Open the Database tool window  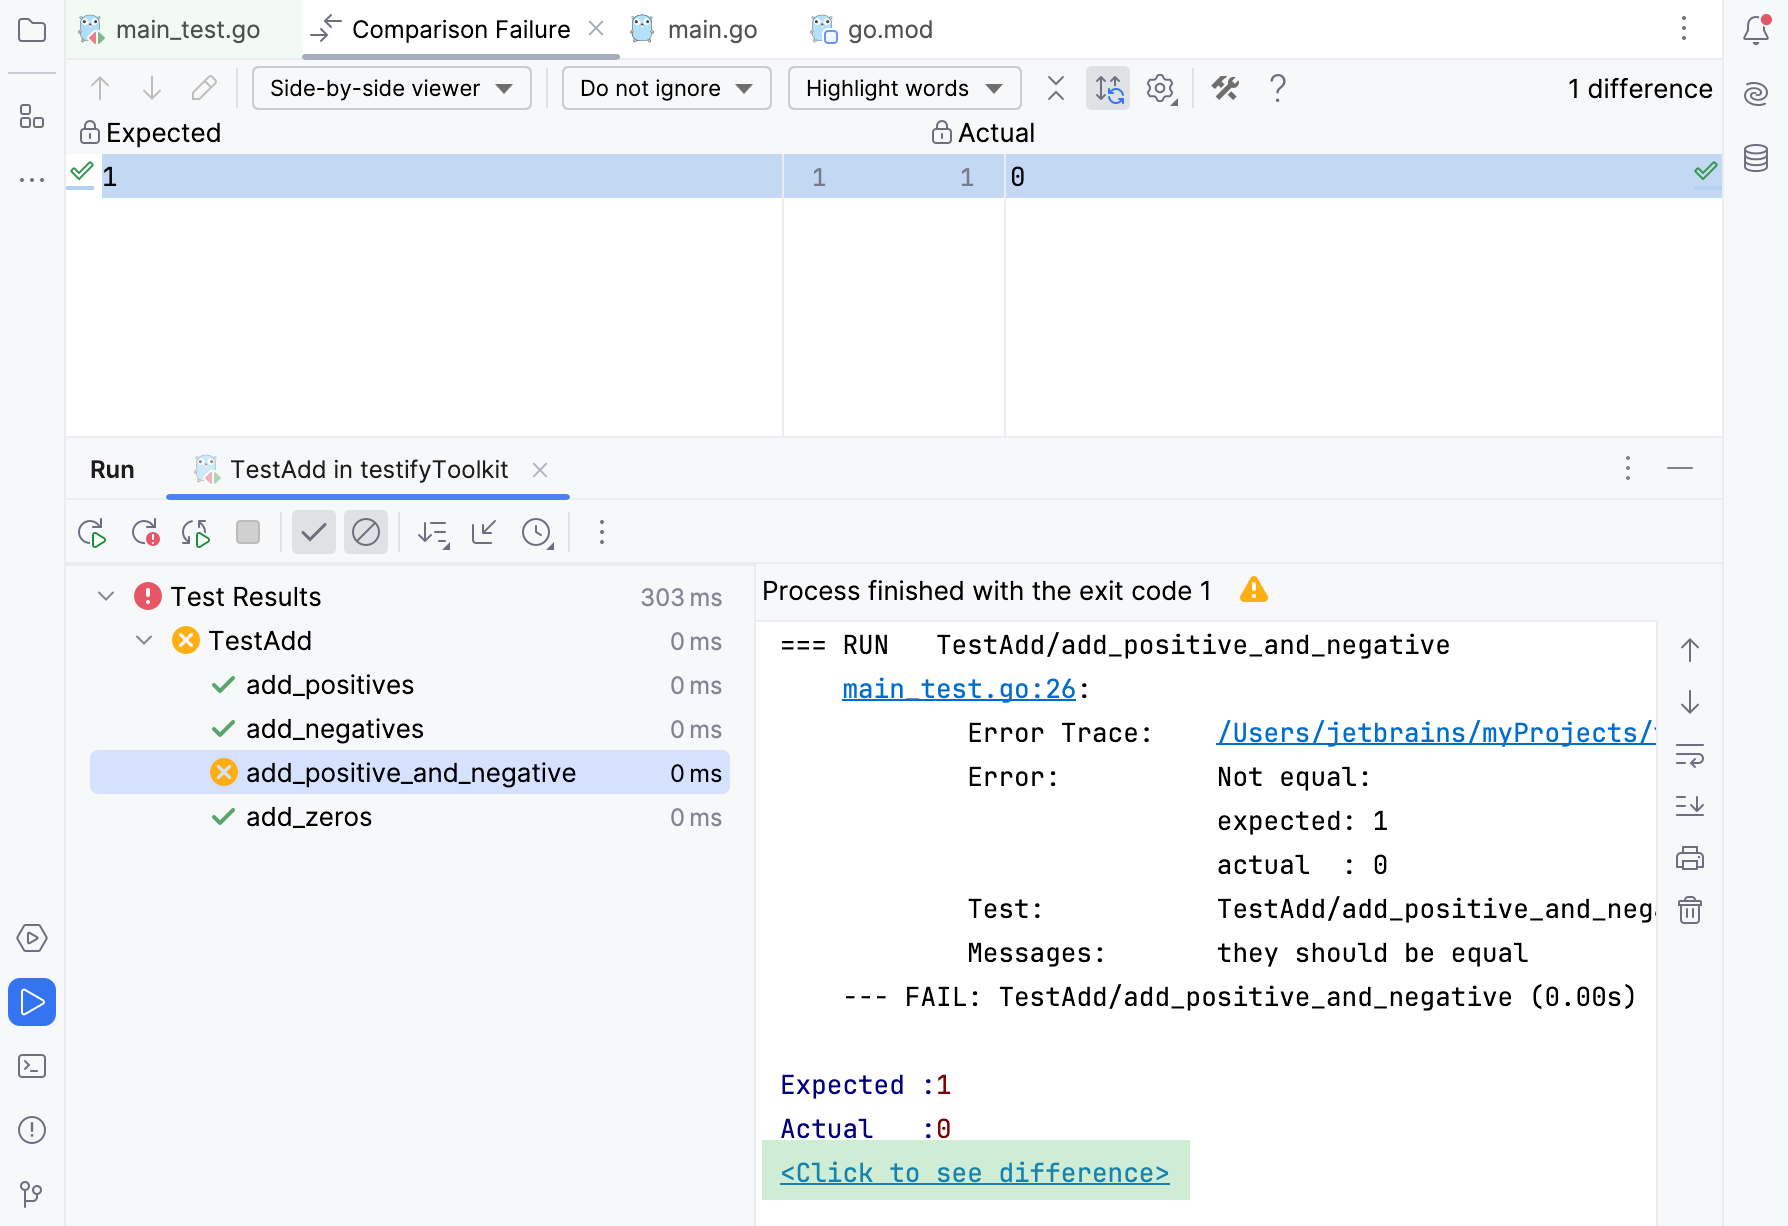1756,158
